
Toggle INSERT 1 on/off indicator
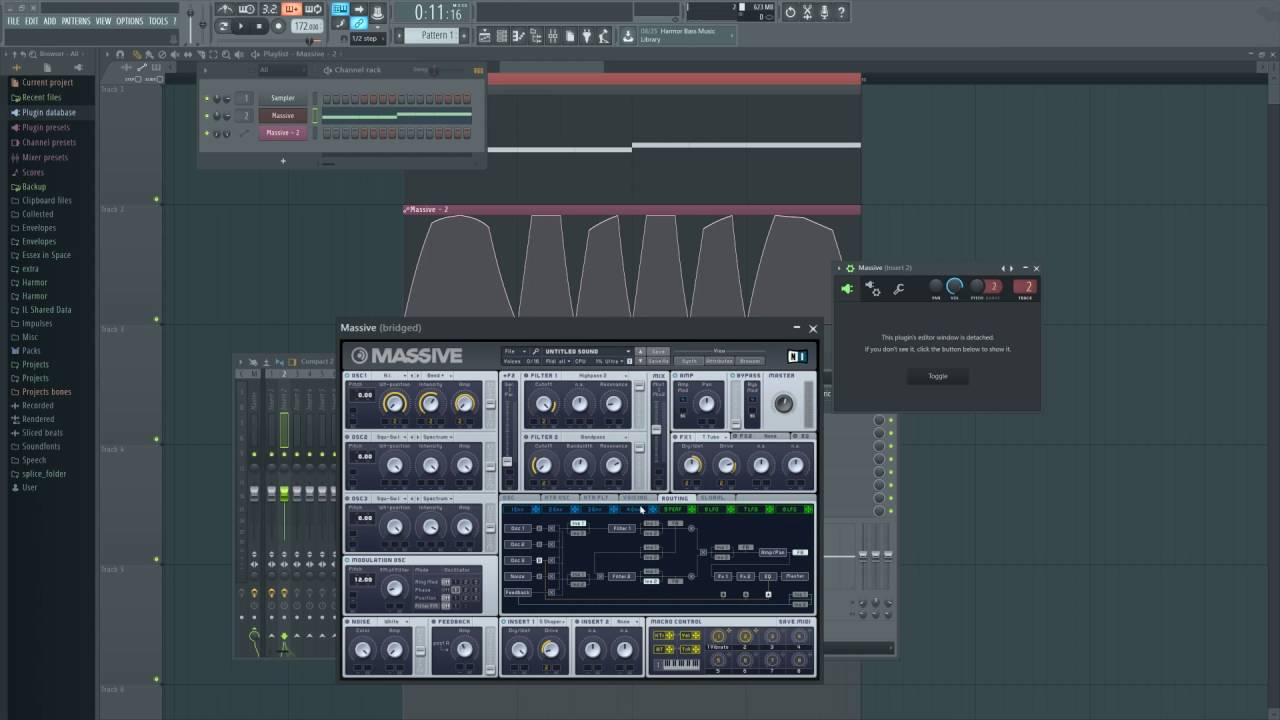coord(505,622)
